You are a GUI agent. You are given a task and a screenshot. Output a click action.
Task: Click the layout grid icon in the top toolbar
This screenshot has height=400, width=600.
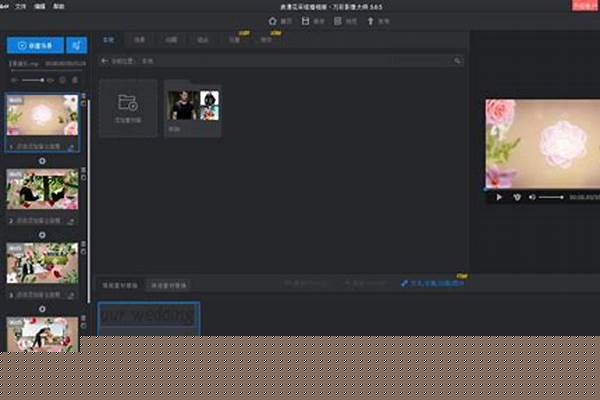point(338,21)
